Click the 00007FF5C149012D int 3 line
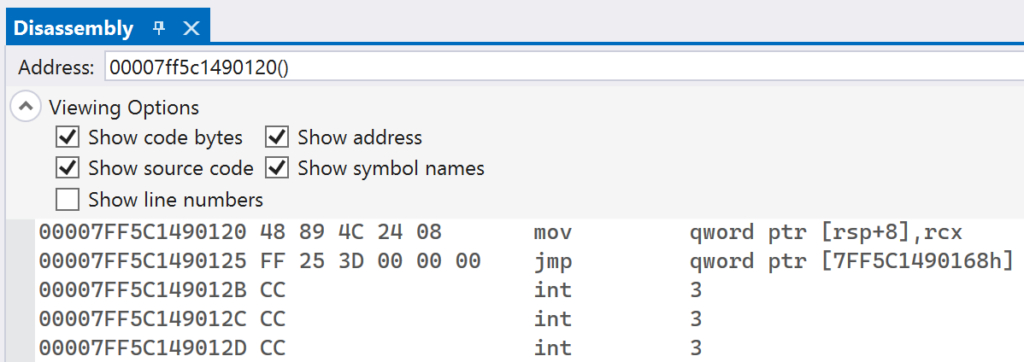Image resolution: width=1024 pixels, height=362 pixels. point(528,348)
